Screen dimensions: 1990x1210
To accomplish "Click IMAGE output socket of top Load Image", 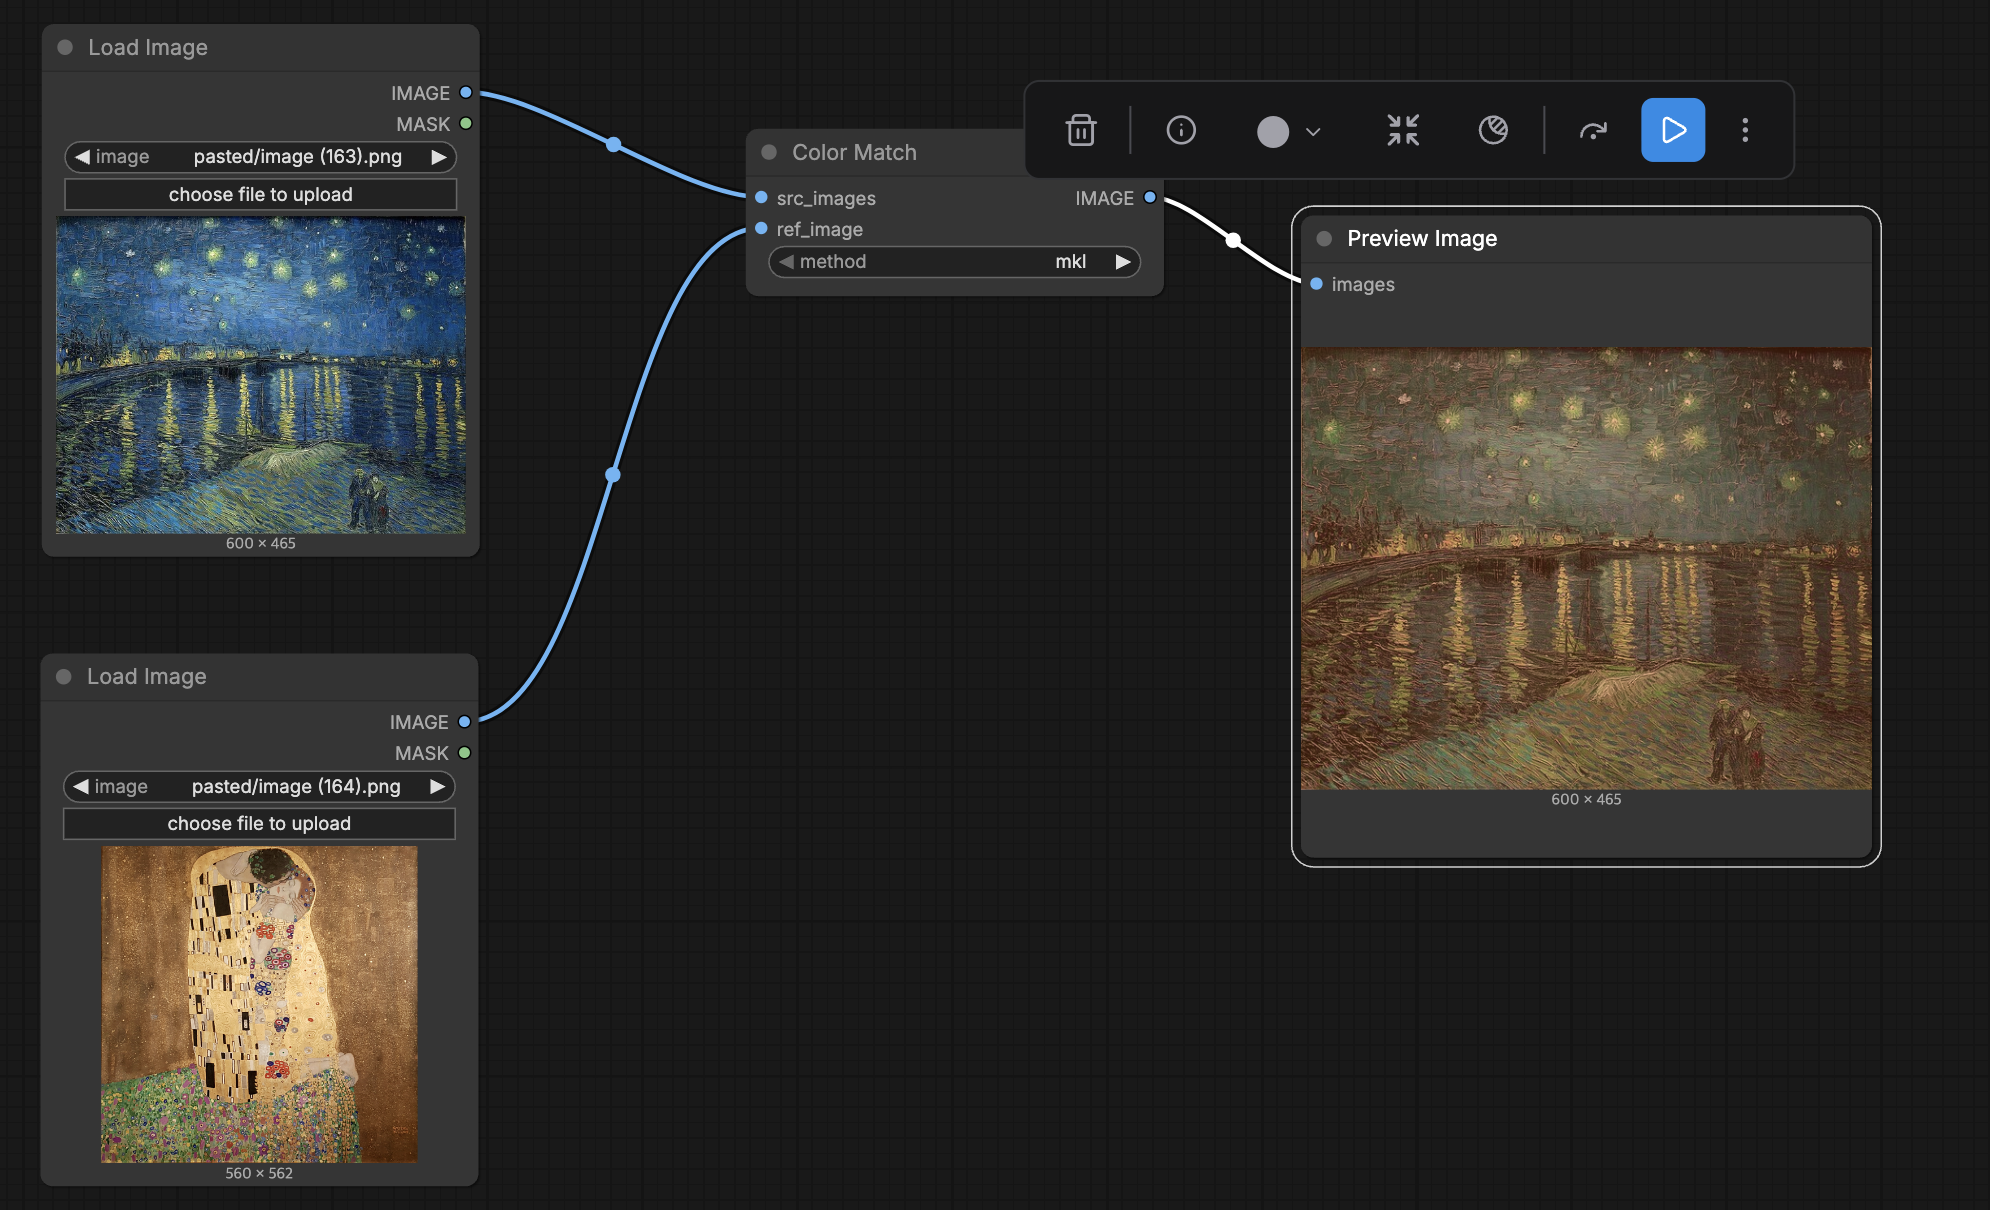I will click(466, 92).
